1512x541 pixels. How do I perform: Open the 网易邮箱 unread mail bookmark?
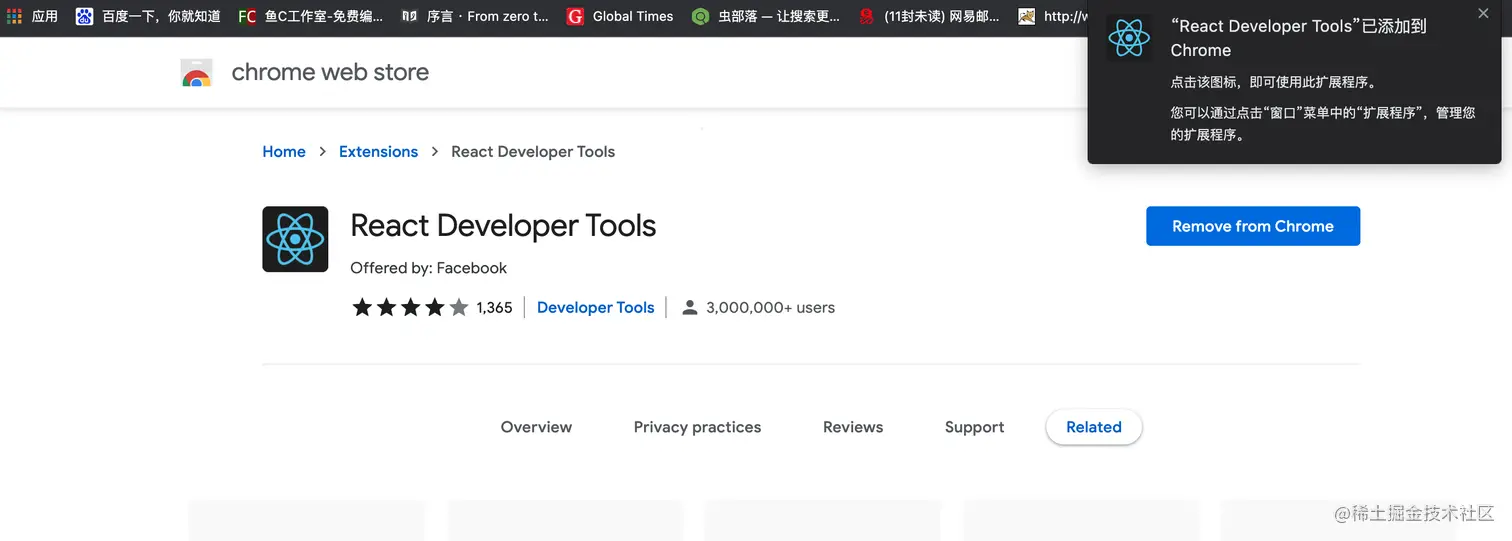point(930,16)
